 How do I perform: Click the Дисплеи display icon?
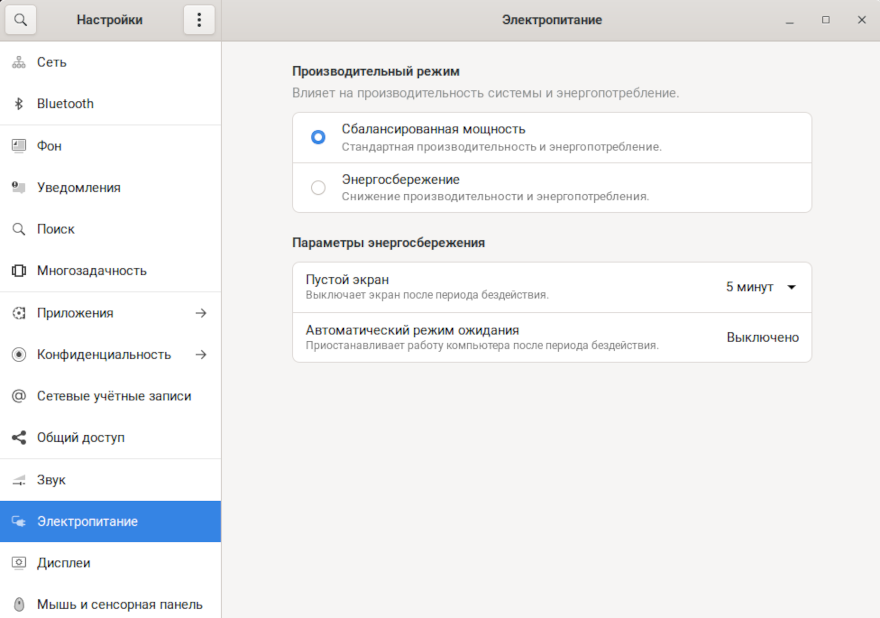click(18, 563)
